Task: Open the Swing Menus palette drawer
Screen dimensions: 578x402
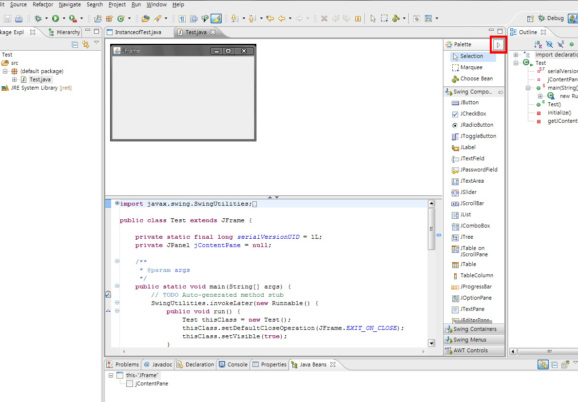Action: click(474, 340)
